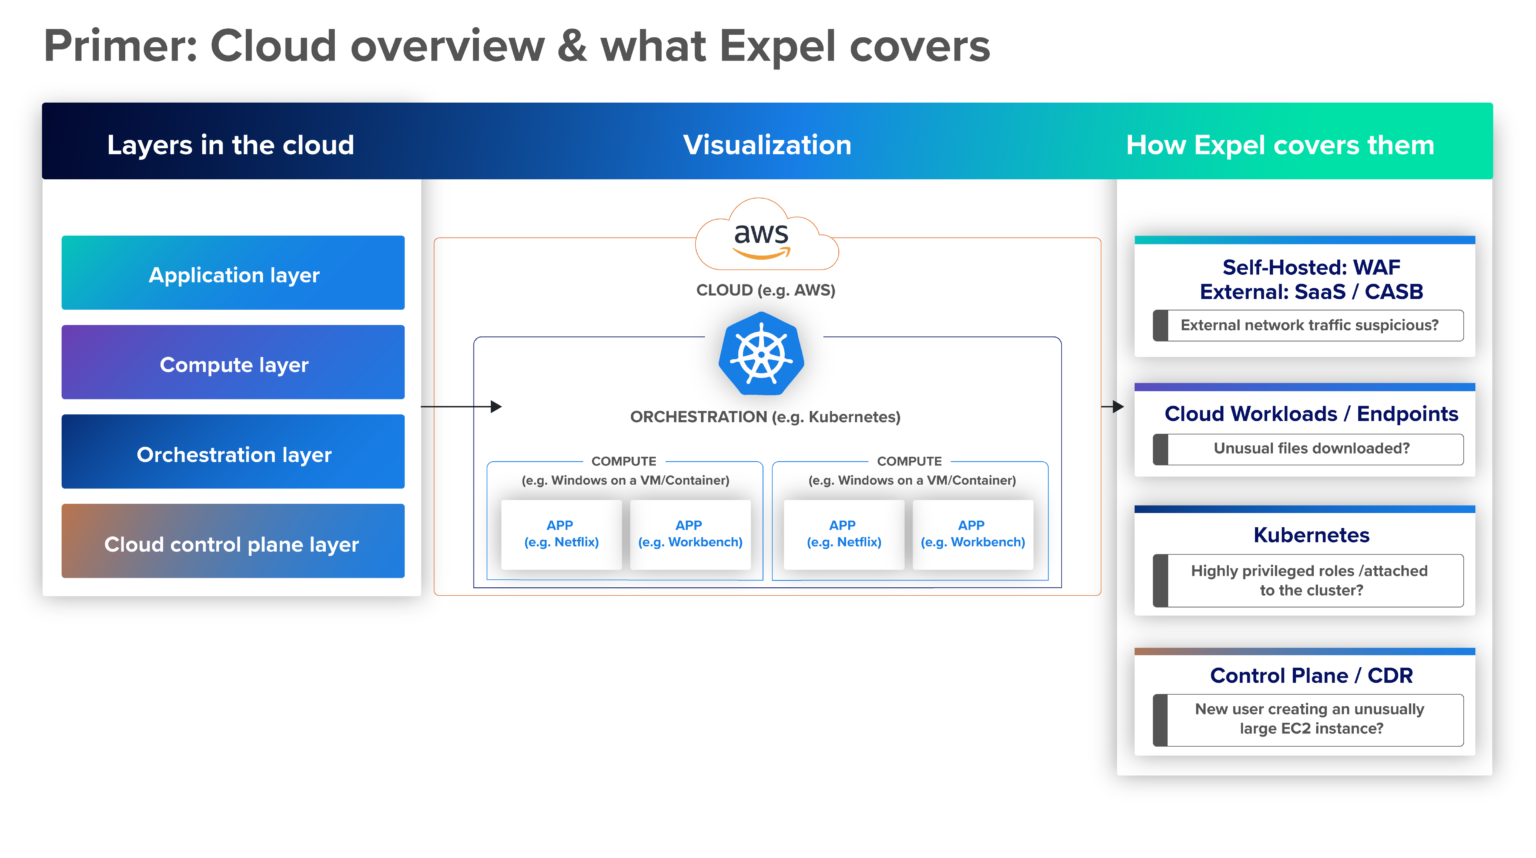Screen dimensions: 1536x858
Task: Select the arrow pointing to Orchestration
Action: click(x=462, y=406)
